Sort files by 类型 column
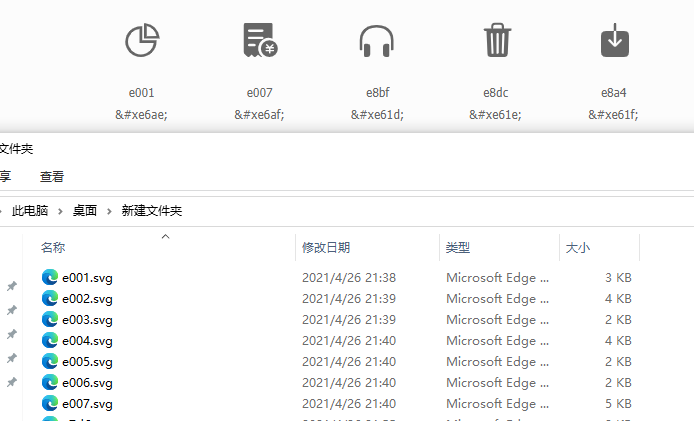Viewport: 694px width, 421px height. [458, 247]
